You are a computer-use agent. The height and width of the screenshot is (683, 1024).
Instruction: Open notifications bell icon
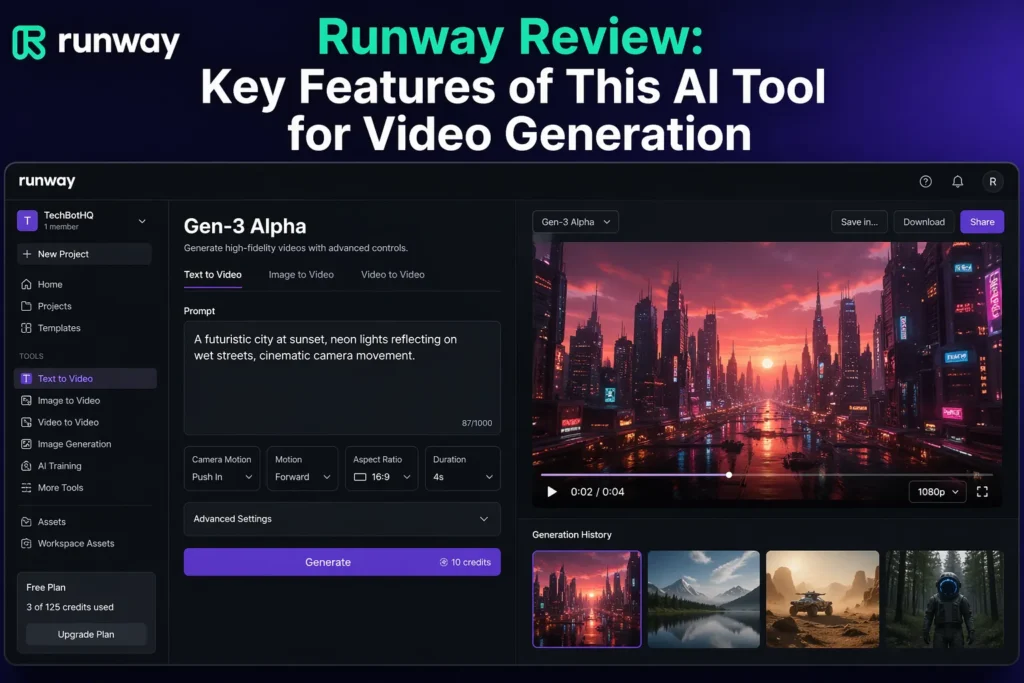(957, 182)
